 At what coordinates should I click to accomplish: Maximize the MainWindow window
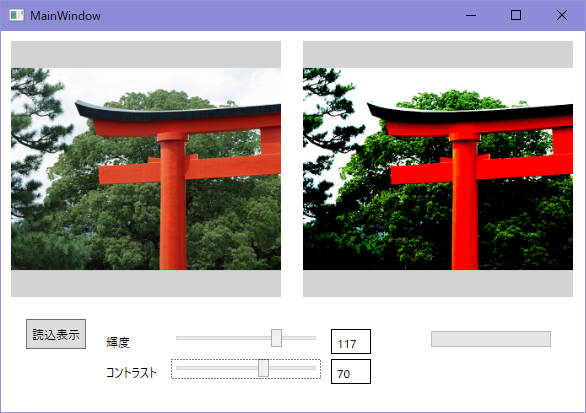click(516, 15)
